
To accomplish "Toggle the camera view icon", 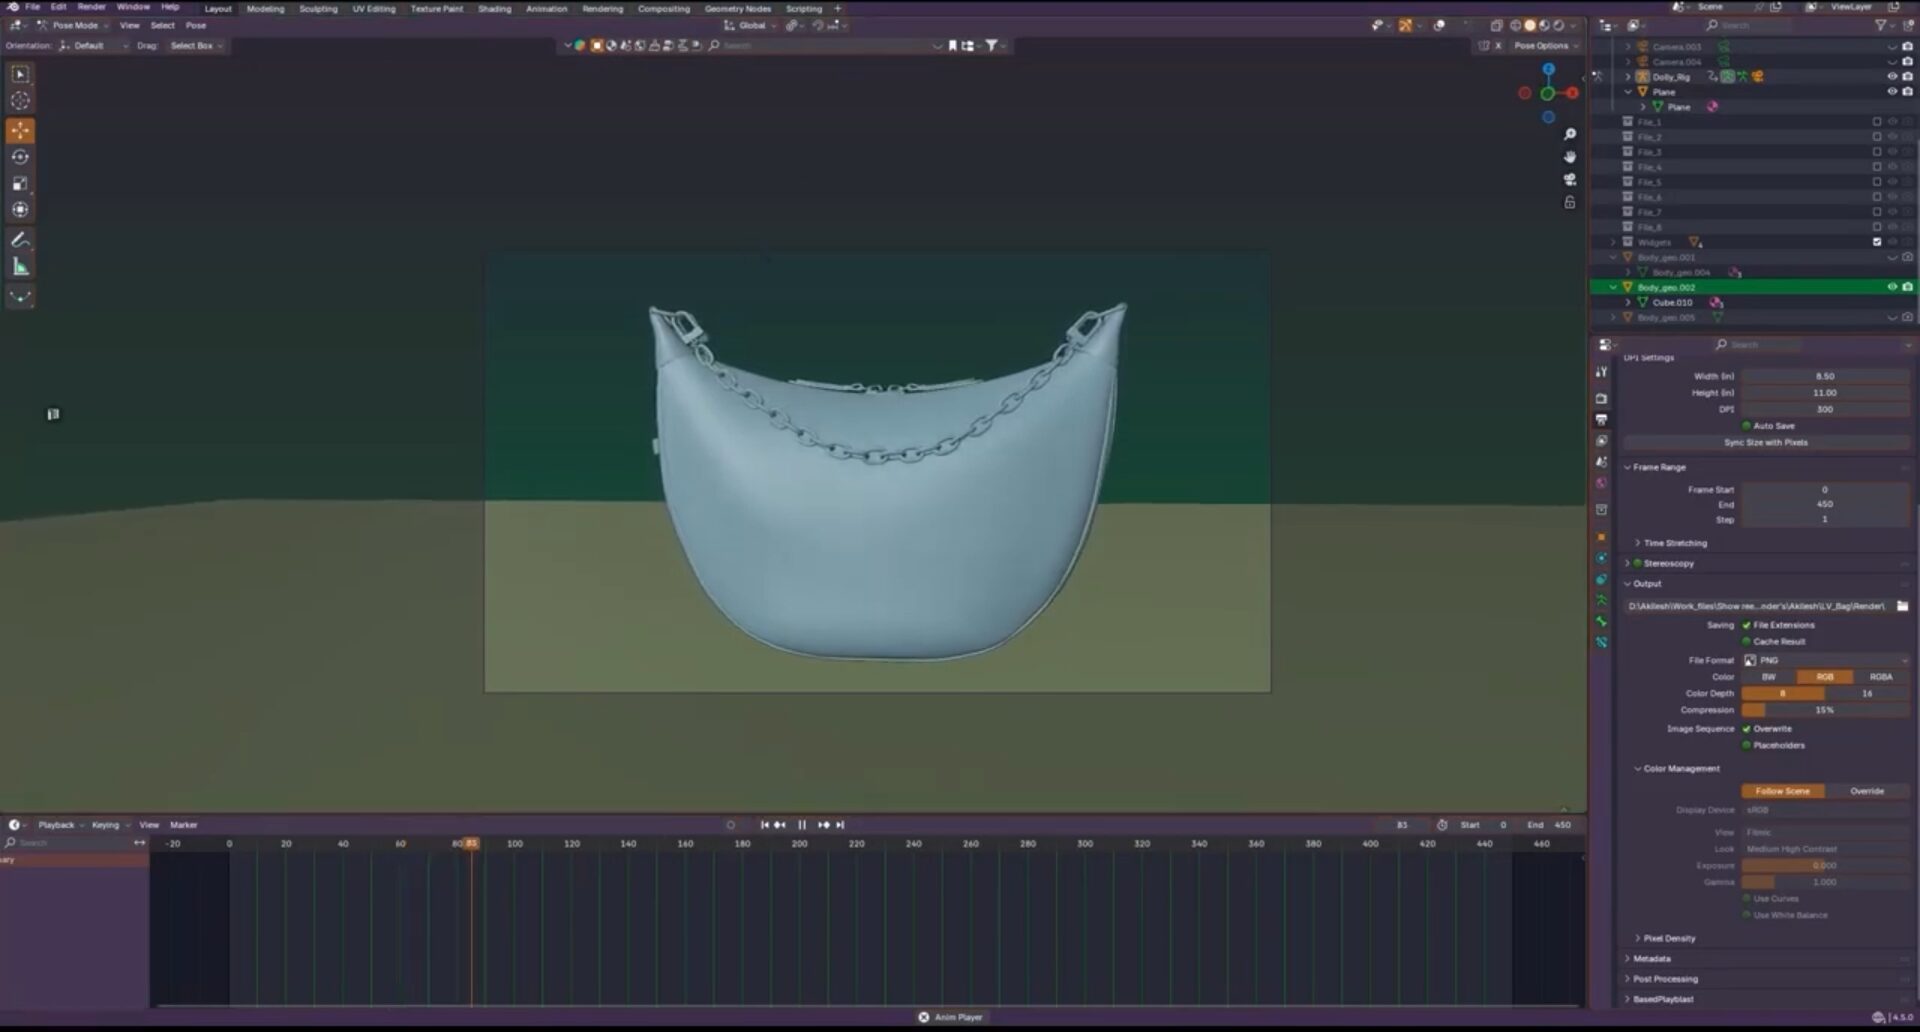I will (1570, 179).
